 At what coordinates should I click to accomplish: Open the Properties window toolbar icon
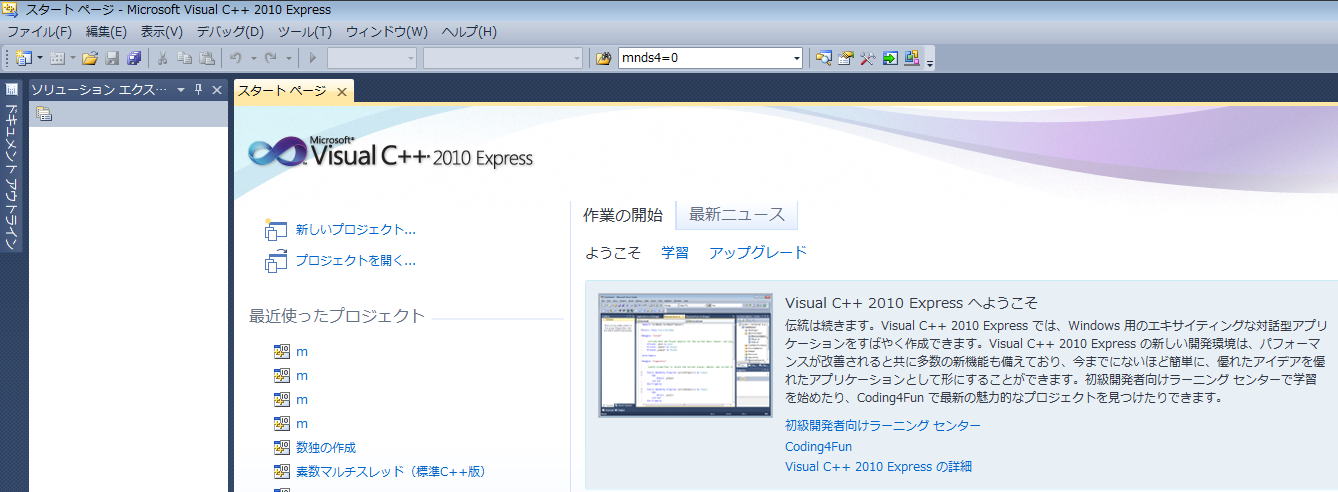846,58
